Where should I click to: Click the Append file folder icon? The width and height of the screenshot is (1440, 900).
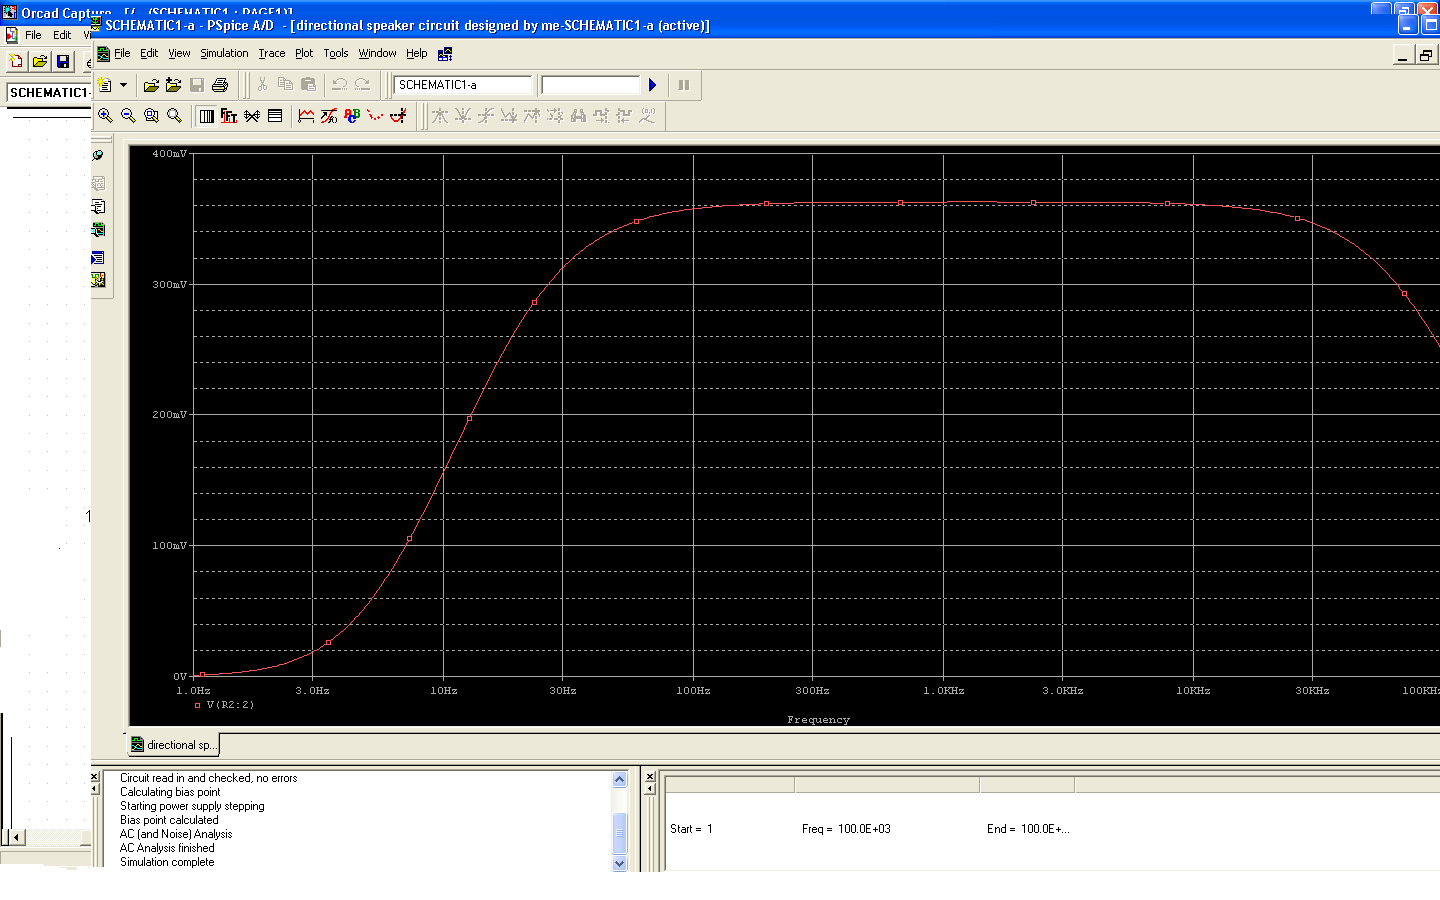point(174,85)
